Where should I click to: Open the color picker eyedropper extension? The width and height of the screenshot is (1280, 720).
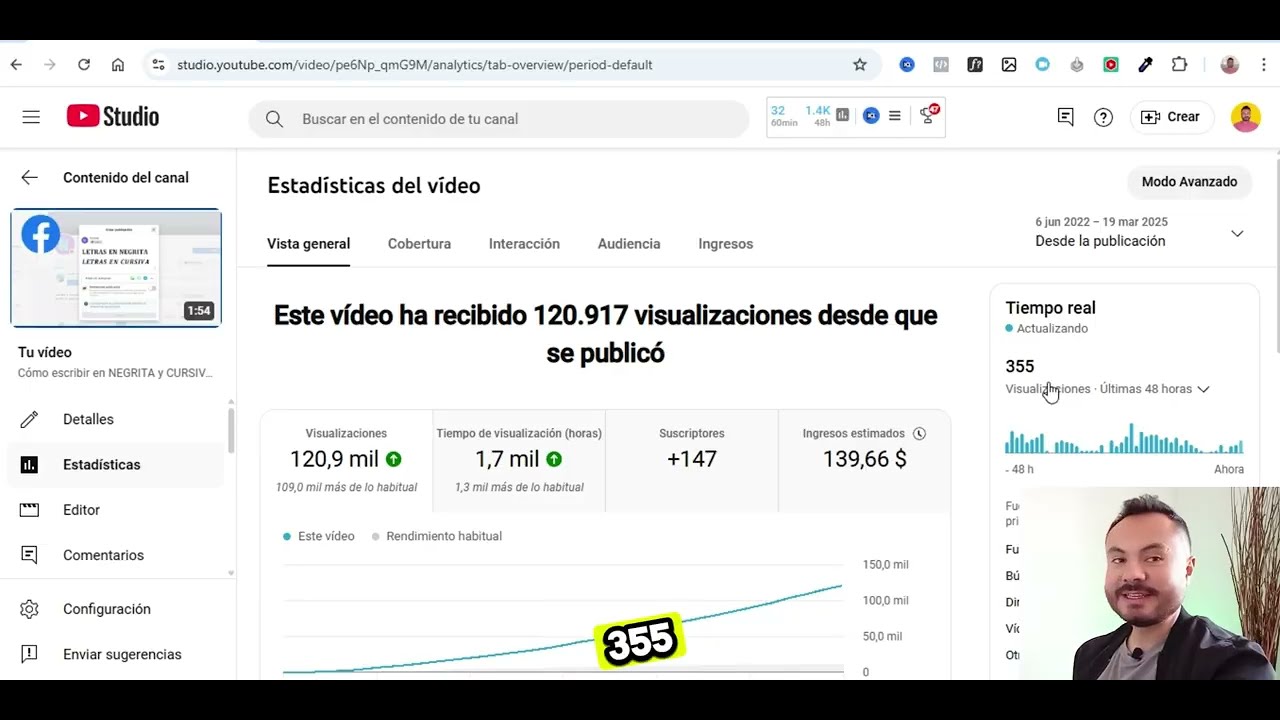[x=1146, y=65]
